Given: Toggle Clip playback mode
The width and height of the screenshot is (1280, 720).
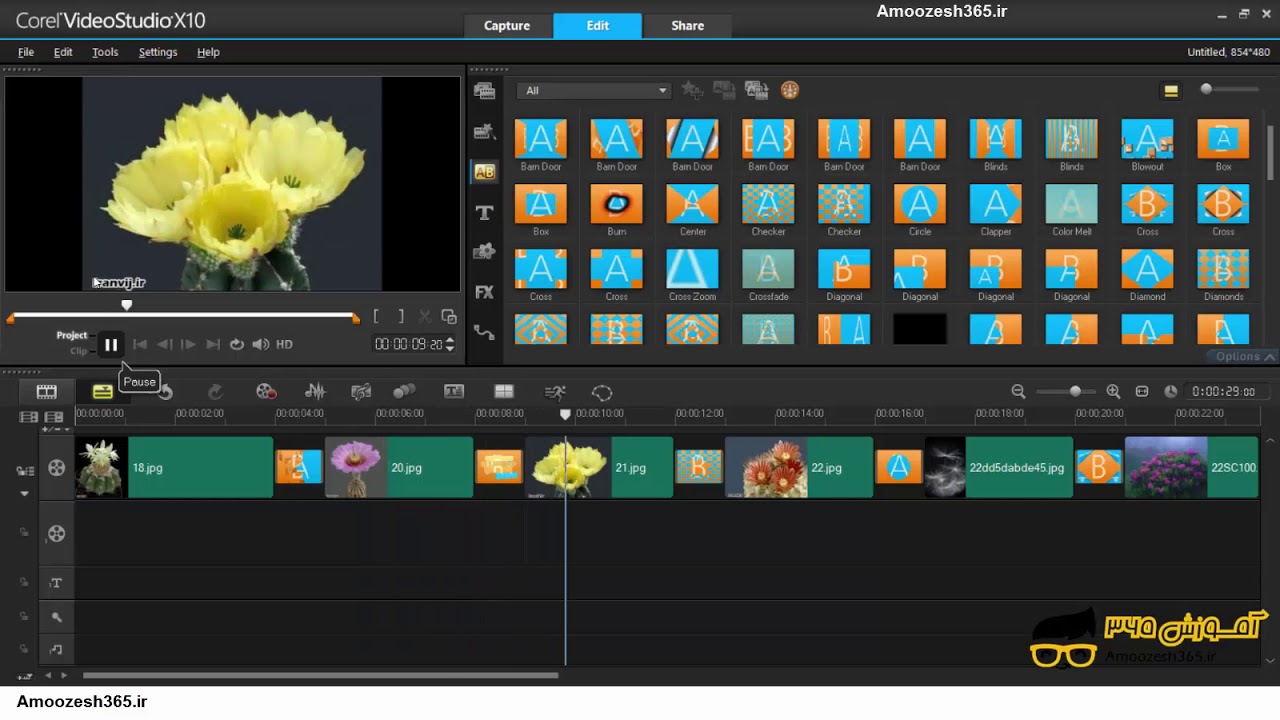Looking at the screenshot, I should [x=79, y=351].
